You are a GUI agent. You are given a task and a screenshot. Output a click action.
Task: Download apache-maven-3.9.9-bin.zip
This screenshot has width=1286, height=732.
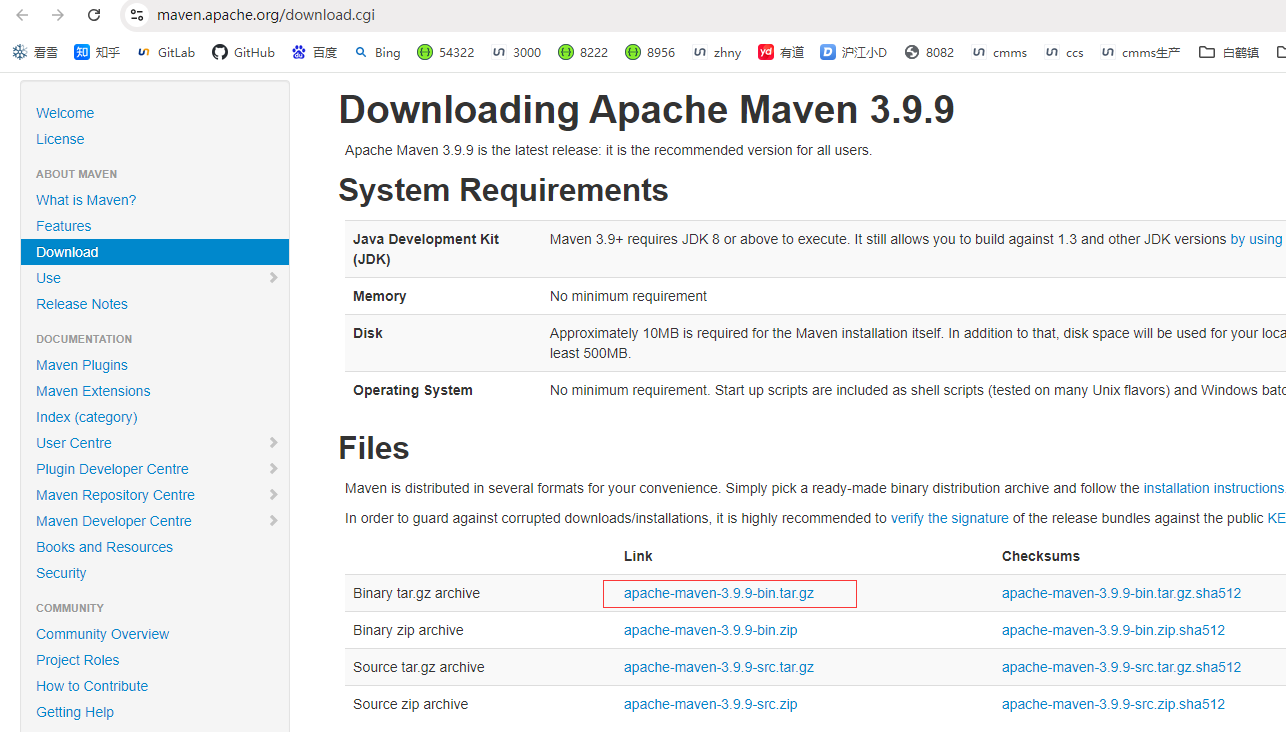[711, 630]
